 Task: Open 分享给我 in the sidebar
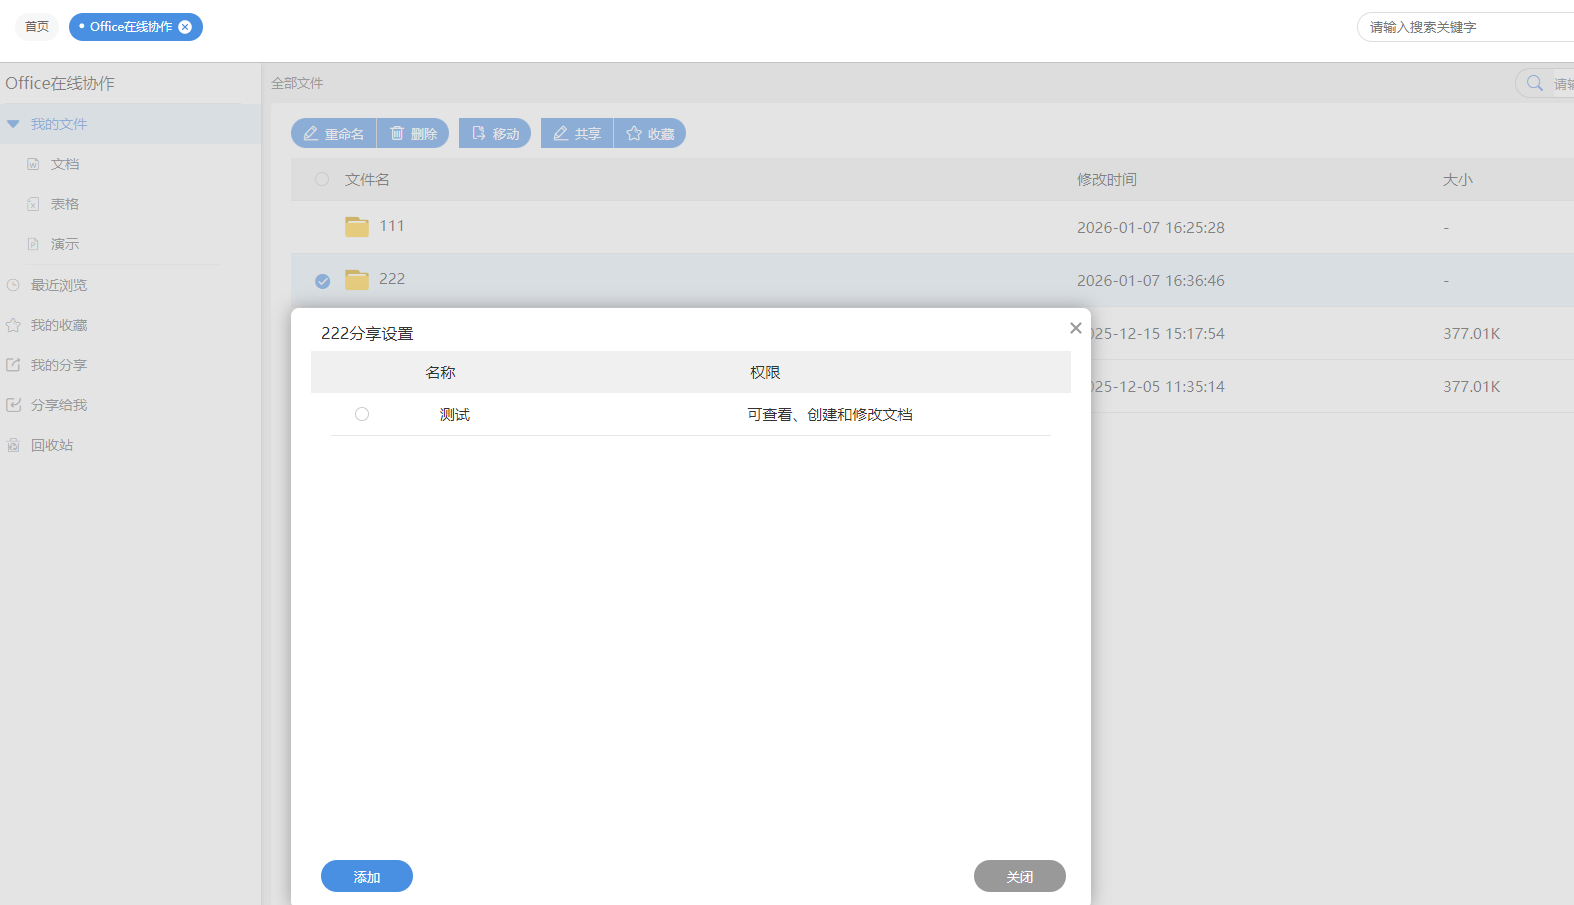pyautogui.click(x=59, y=405)
